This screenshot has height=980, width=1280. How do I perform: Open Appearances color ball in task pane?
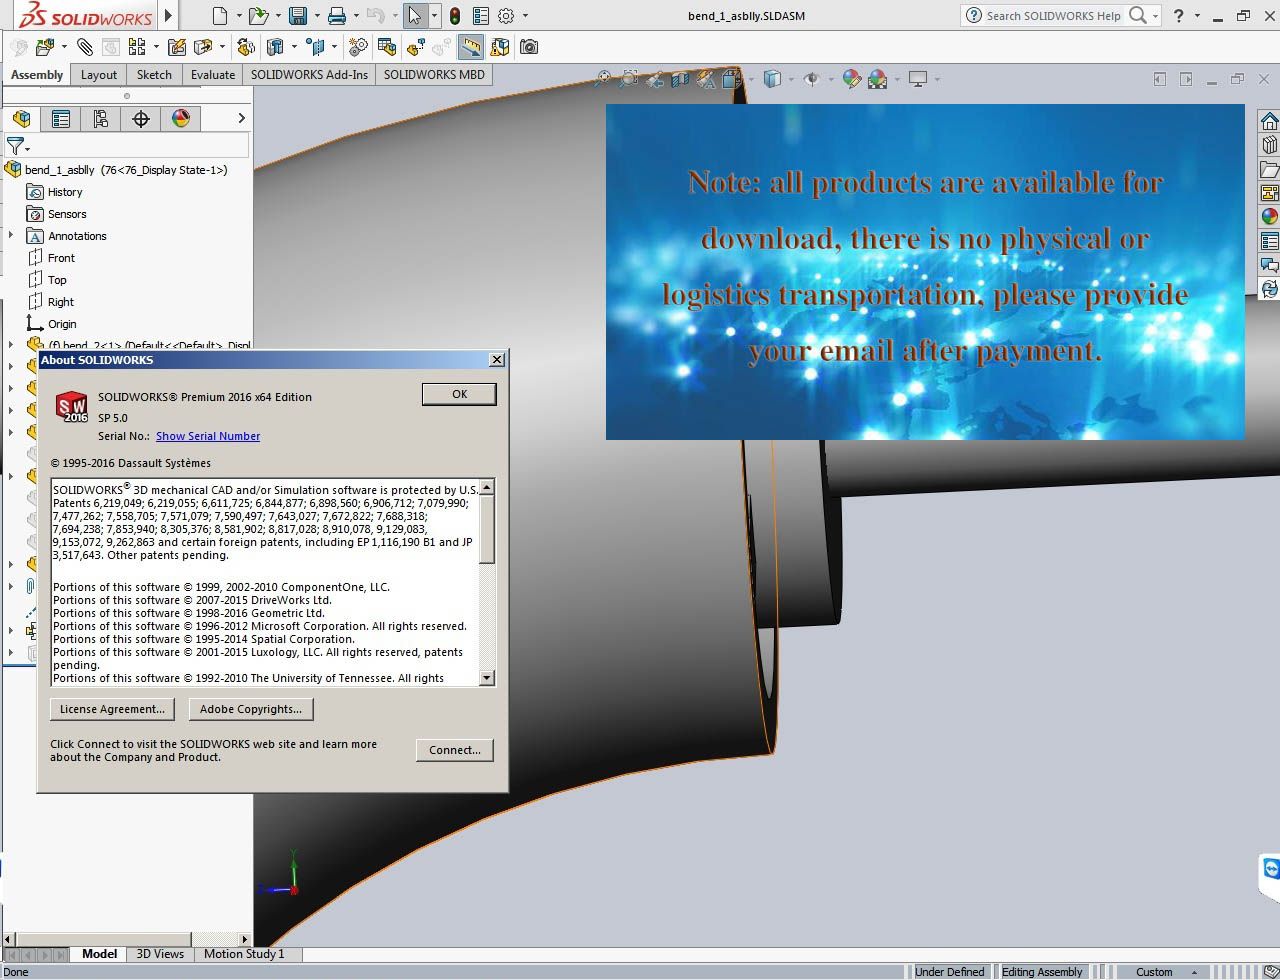tap(1269, 217)
